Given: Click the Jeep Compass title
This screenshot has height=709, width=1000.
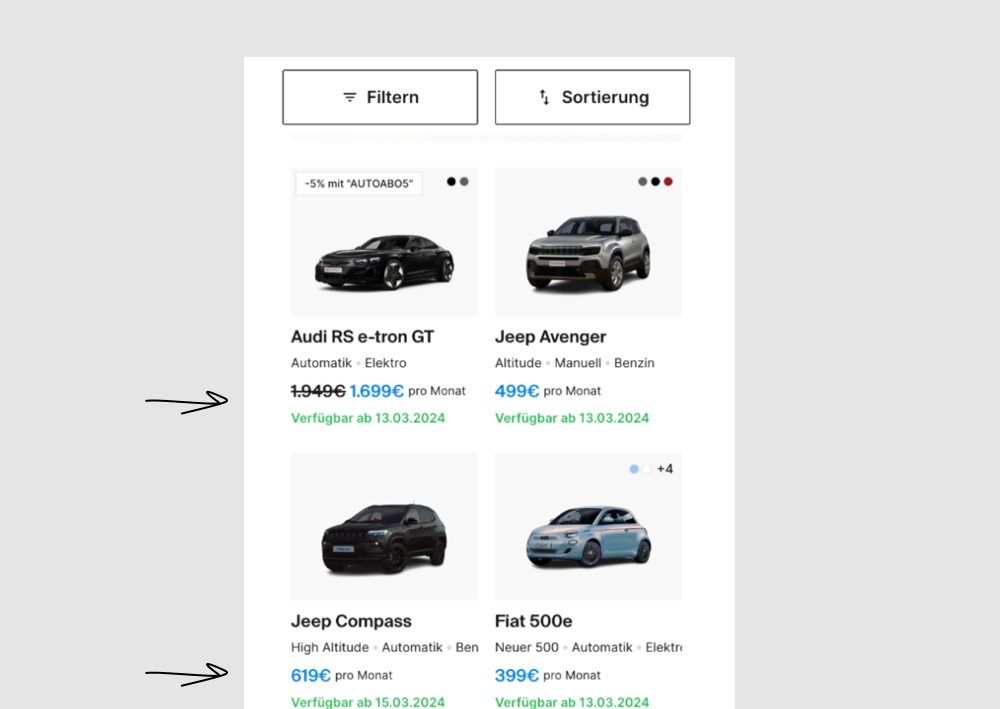Looking at the screenshot, I should pos(351,621).
